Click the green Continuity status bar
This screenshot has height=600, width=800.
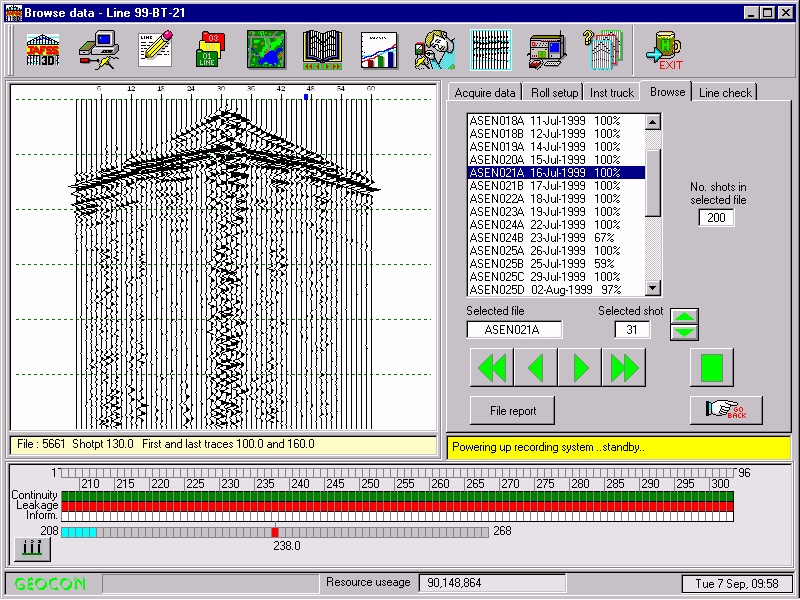(x=397, y=496)
